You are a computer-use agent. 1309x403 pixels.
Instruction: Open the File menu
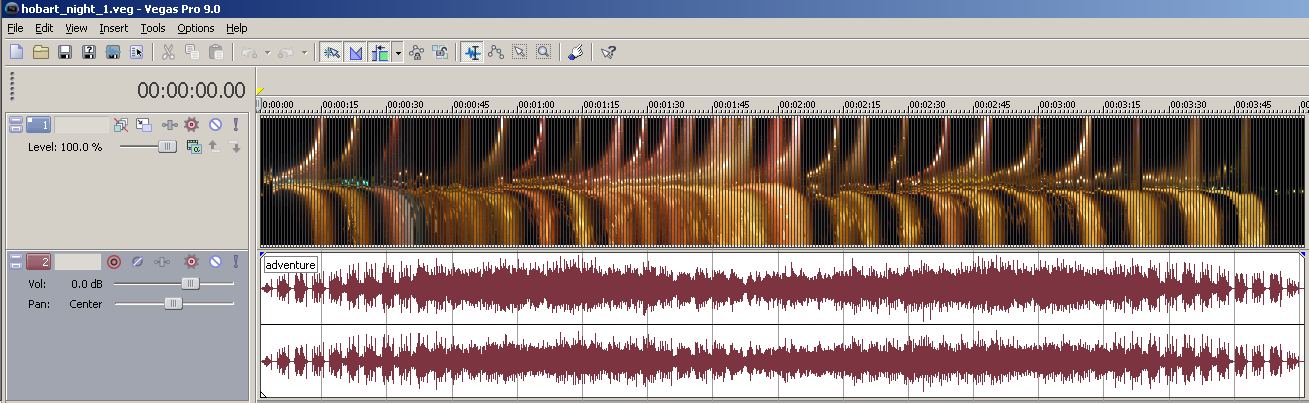[15, 28]
